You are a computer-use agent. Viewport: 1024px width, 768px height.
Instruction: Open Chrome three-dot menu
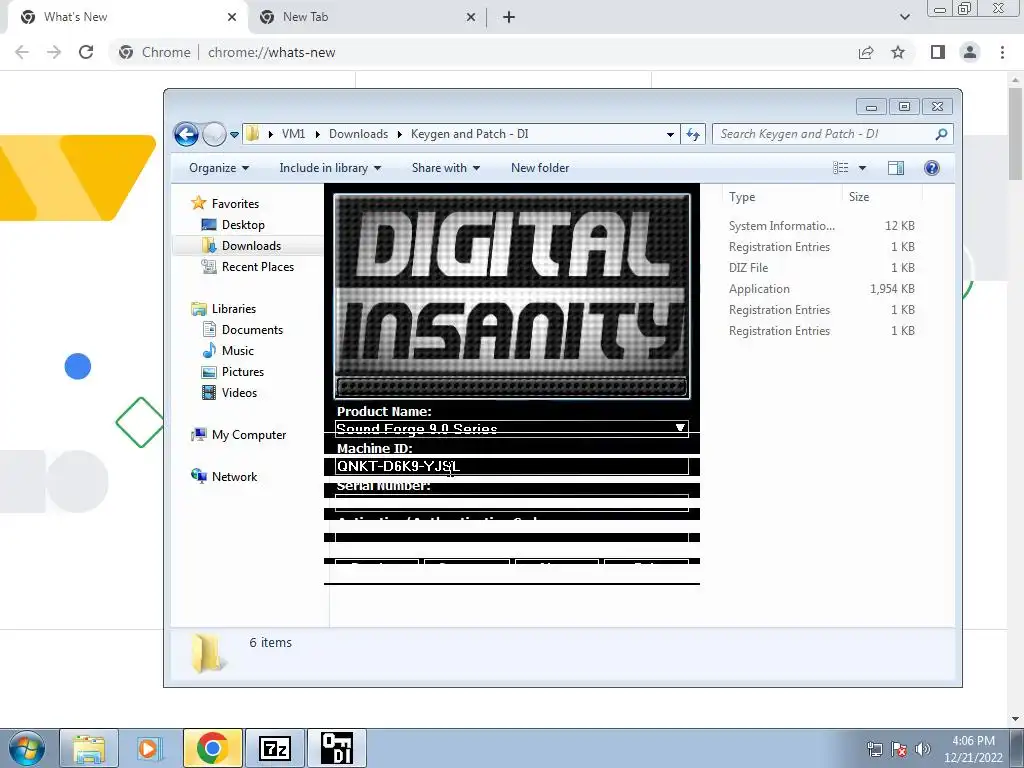pos(1002,52)
